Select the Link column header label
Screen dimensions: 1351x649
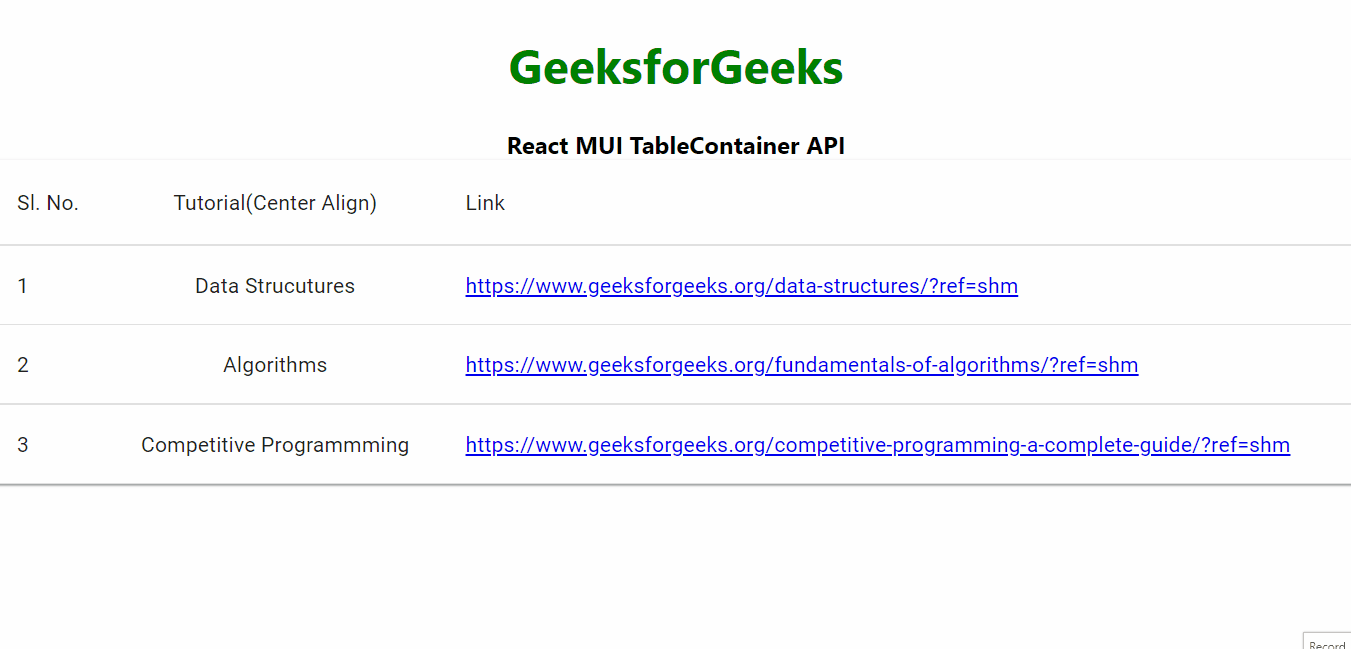[x=485, y=203]
